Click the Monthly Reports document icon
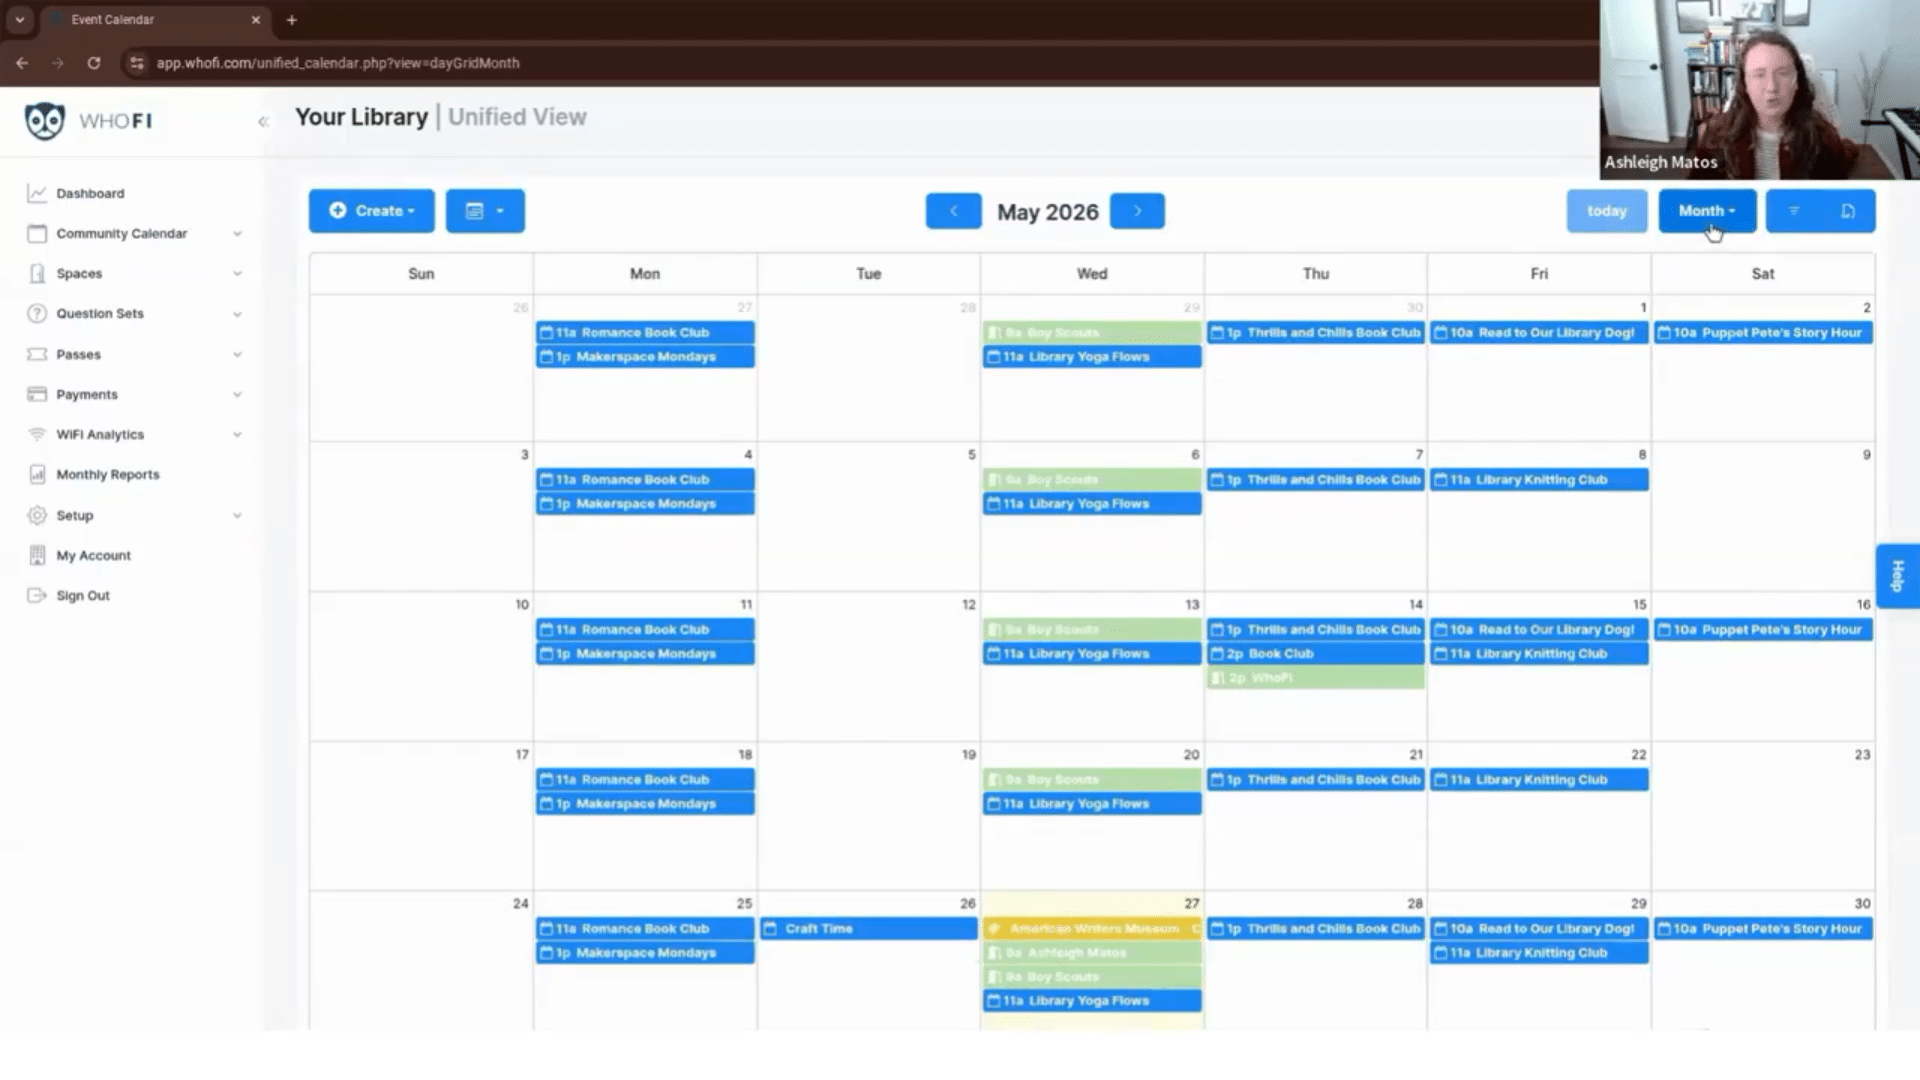1920x1080 pixels. point(37,474)
